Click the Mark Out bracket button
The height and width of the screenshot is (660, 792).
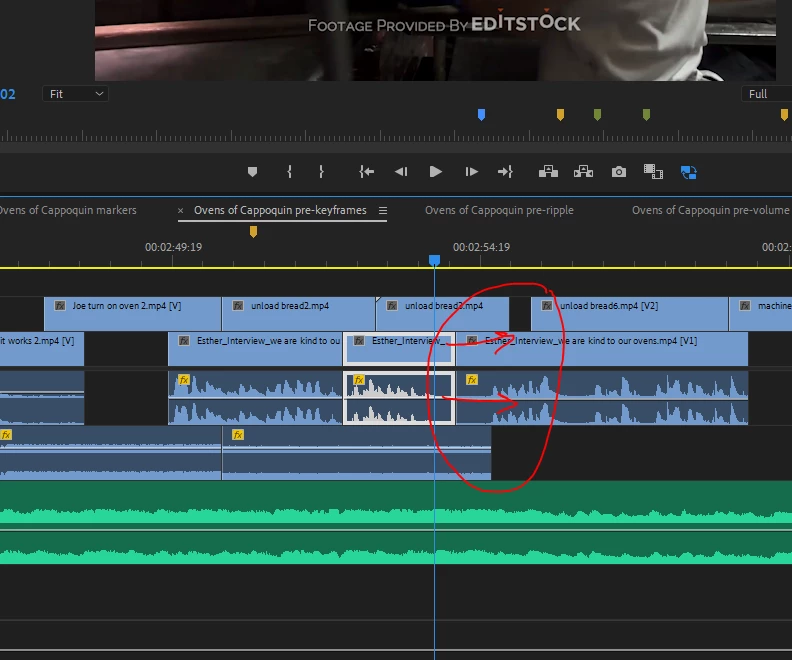pyautogui.click(x=321, y=172)
